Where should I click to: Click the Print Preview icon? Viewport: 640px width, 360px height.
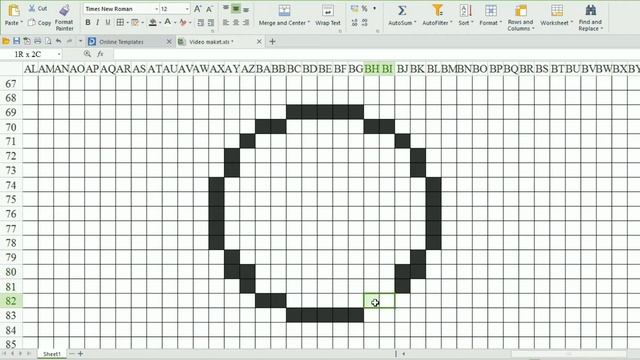pos(48,41)
